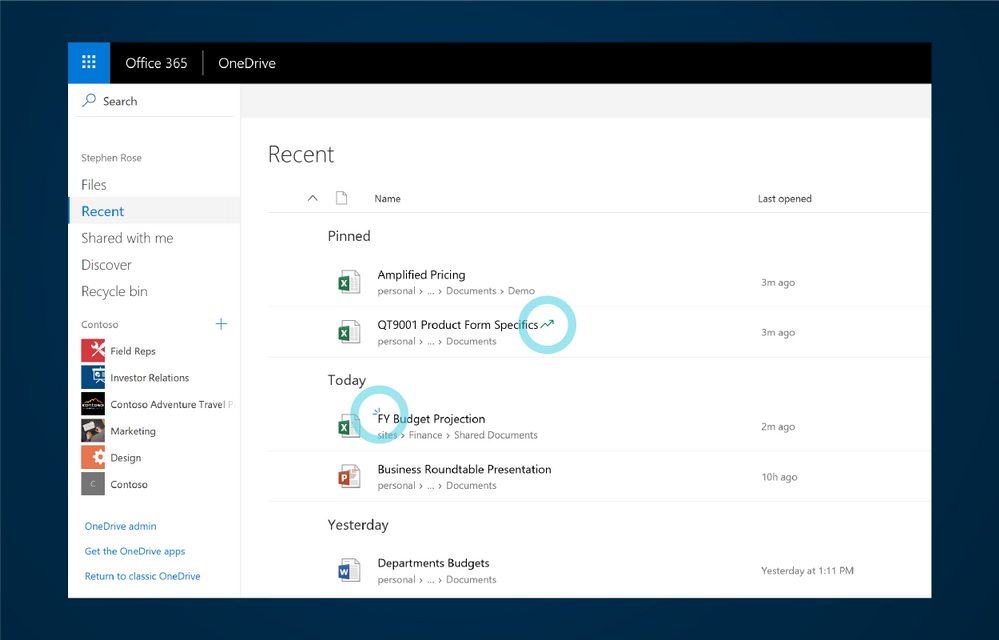Click the PowerPoint icon for Business Roundtable Presentation
This screenshot has width=999, height=640.
coord(348,477)
